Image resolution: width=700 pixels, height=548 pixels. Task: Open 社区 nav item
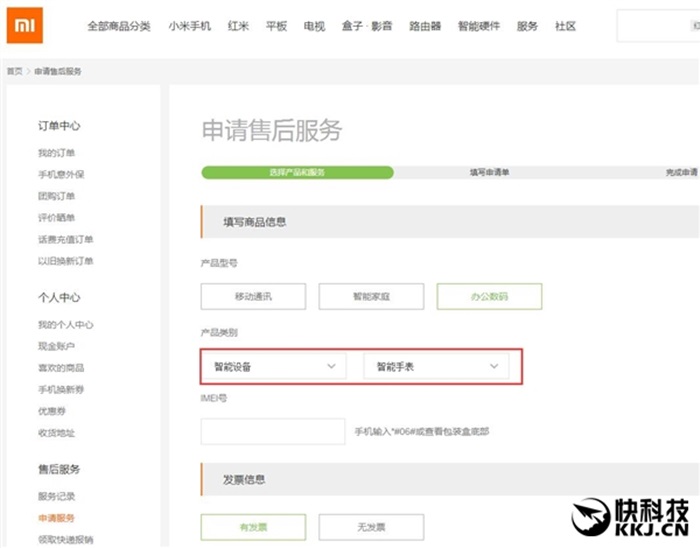pyautogui.click(x=565, y=26)
